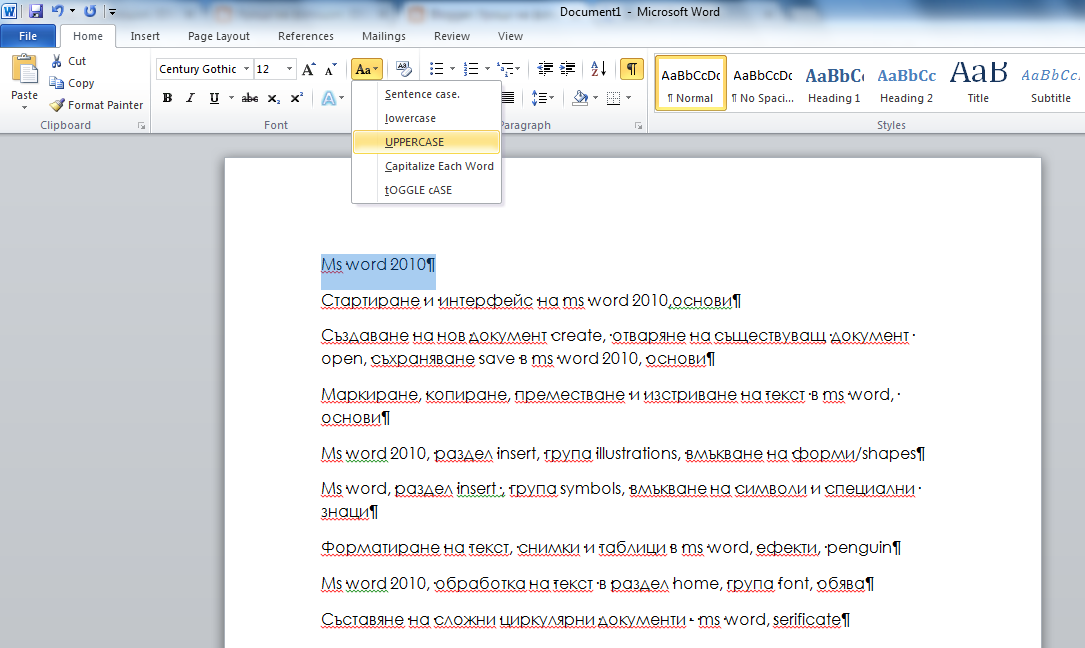Open the font name dropdown
Image resolution: width=1085 pixels, height=648 pixels.
click(246, 69)
